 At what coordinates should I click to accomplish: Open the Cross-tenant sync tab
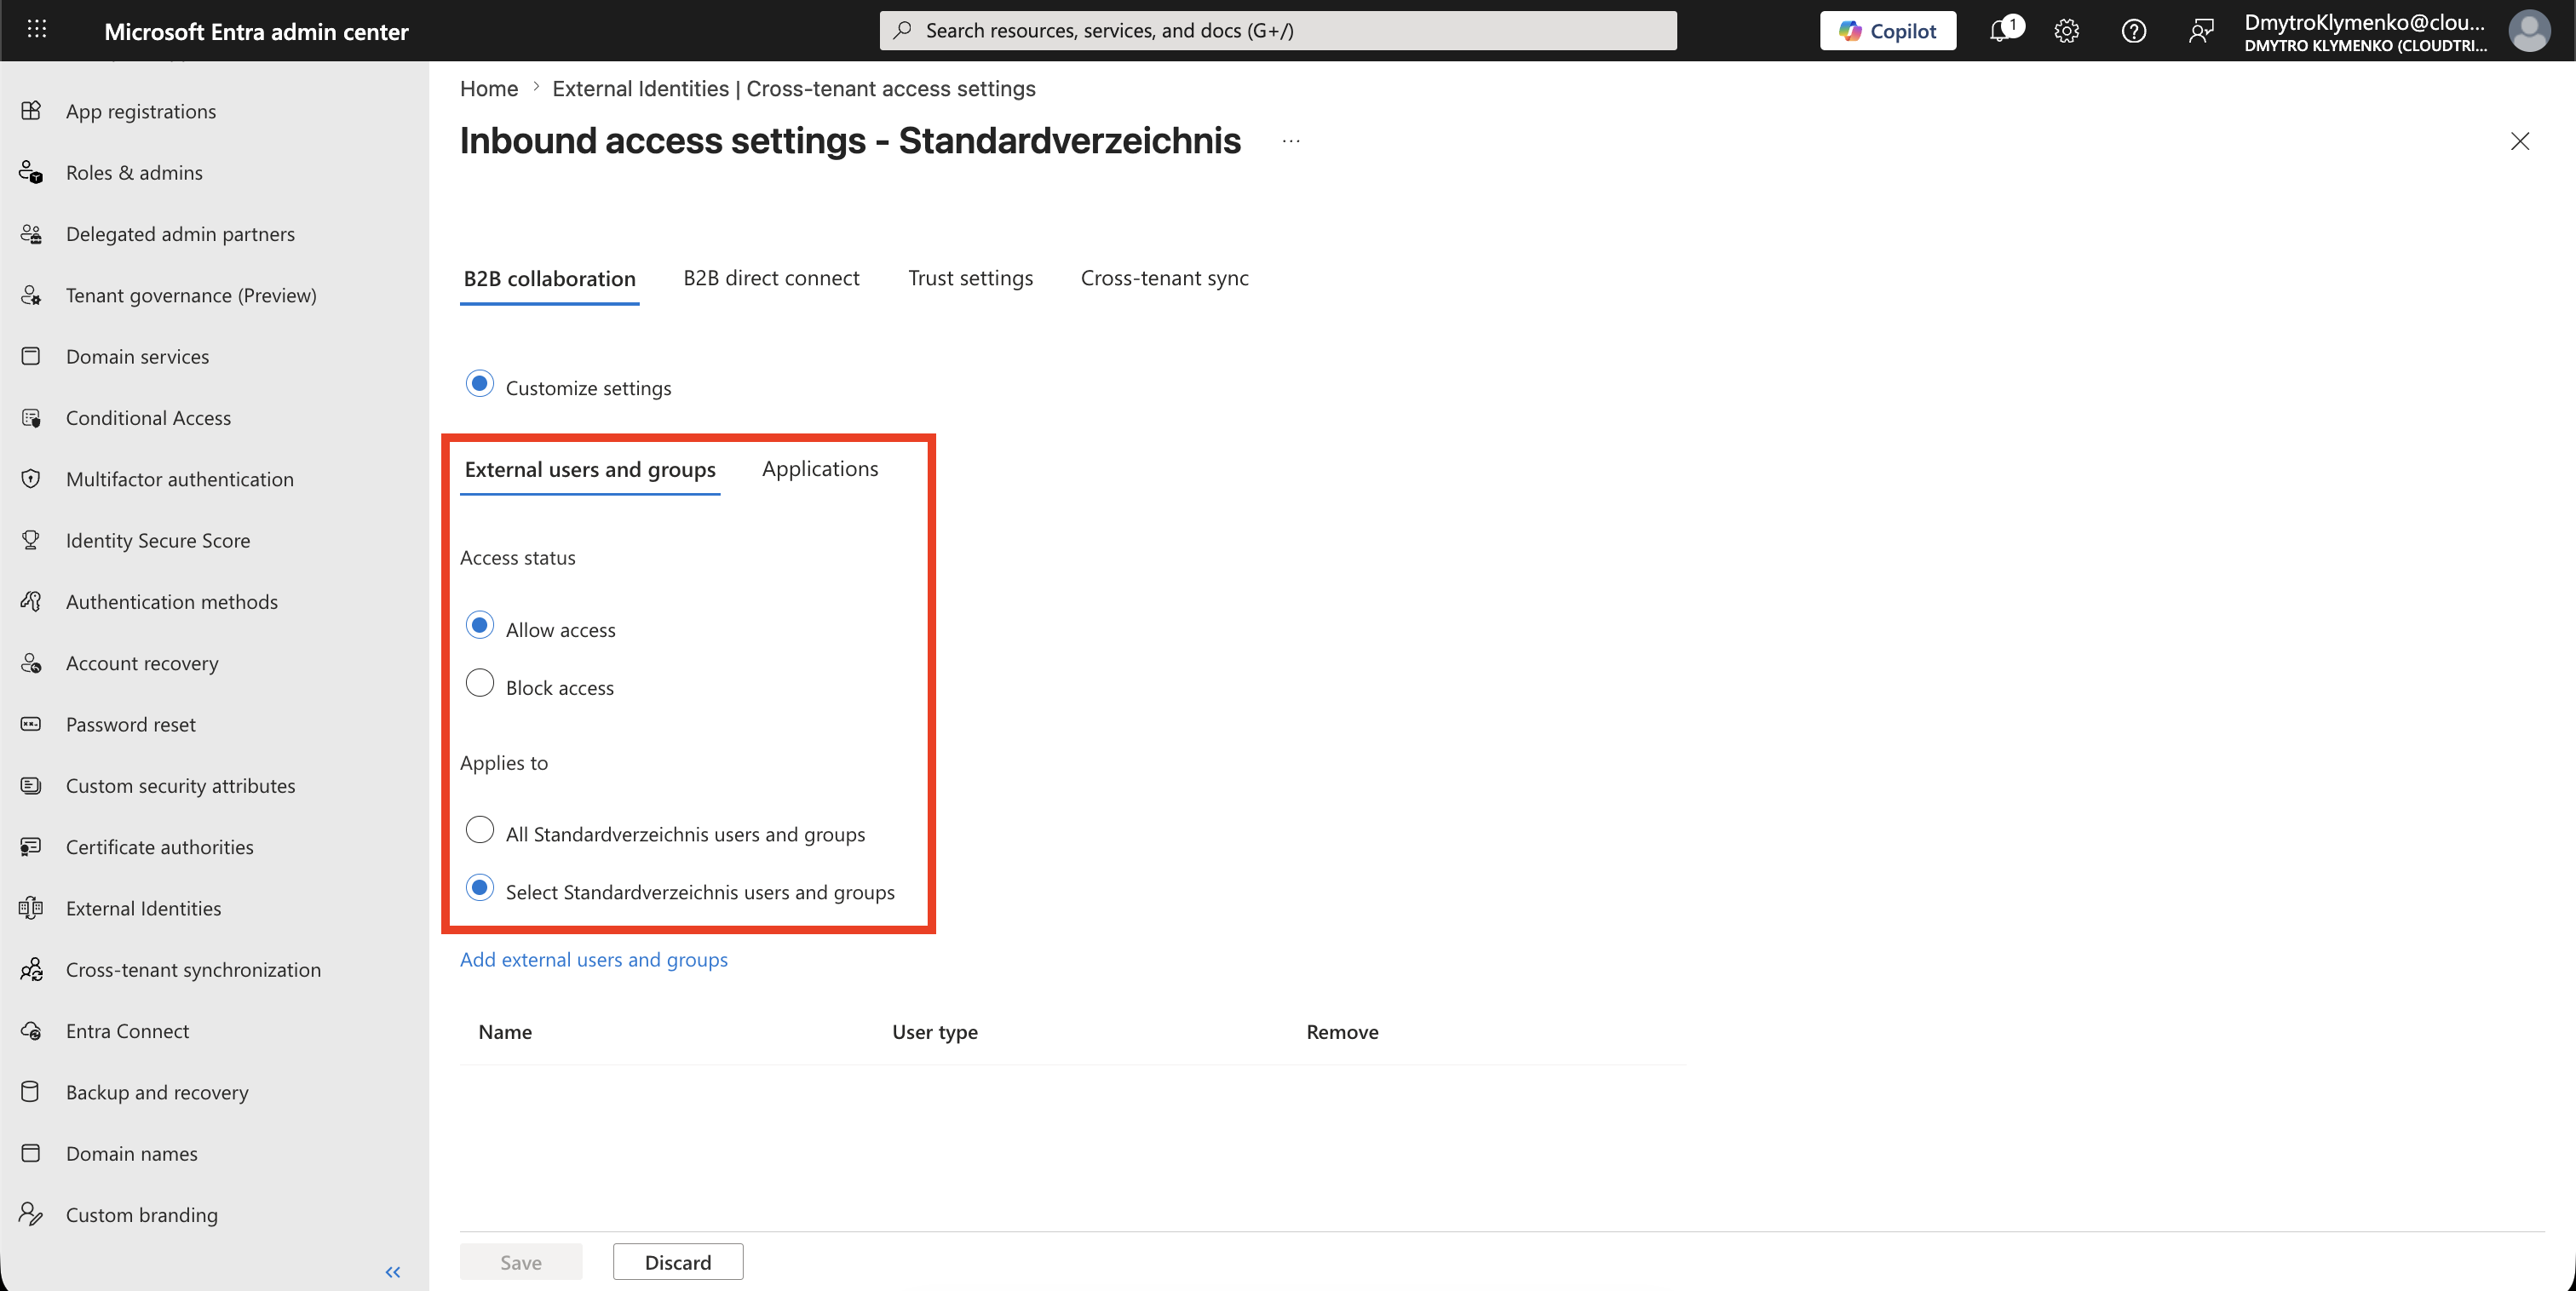(x=1164, y=278)
